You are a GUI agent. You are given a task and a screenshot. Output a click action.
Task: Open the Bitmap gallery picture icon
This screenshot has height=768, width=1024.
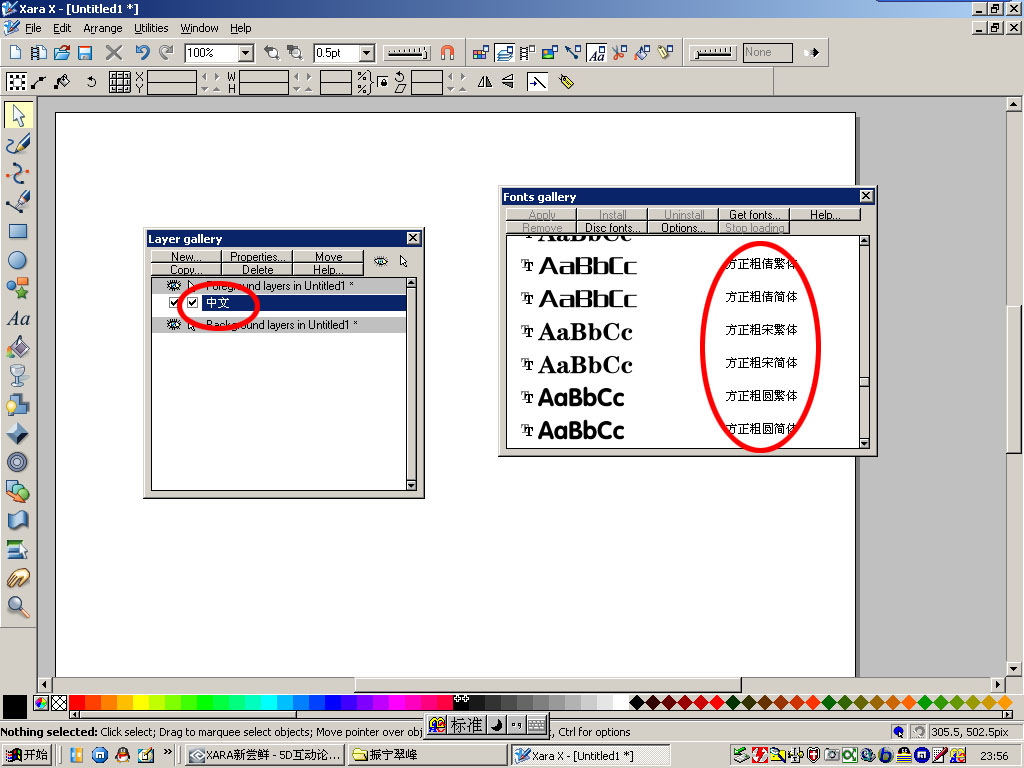point(550,53)
